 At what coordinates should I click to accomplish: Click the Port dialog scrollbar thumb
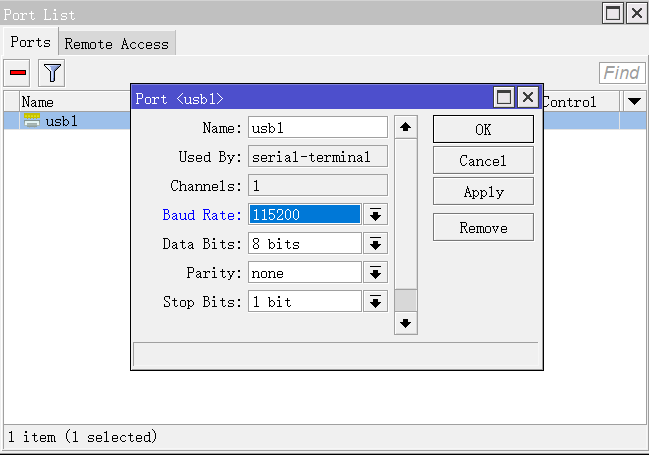tap(405, 301)
